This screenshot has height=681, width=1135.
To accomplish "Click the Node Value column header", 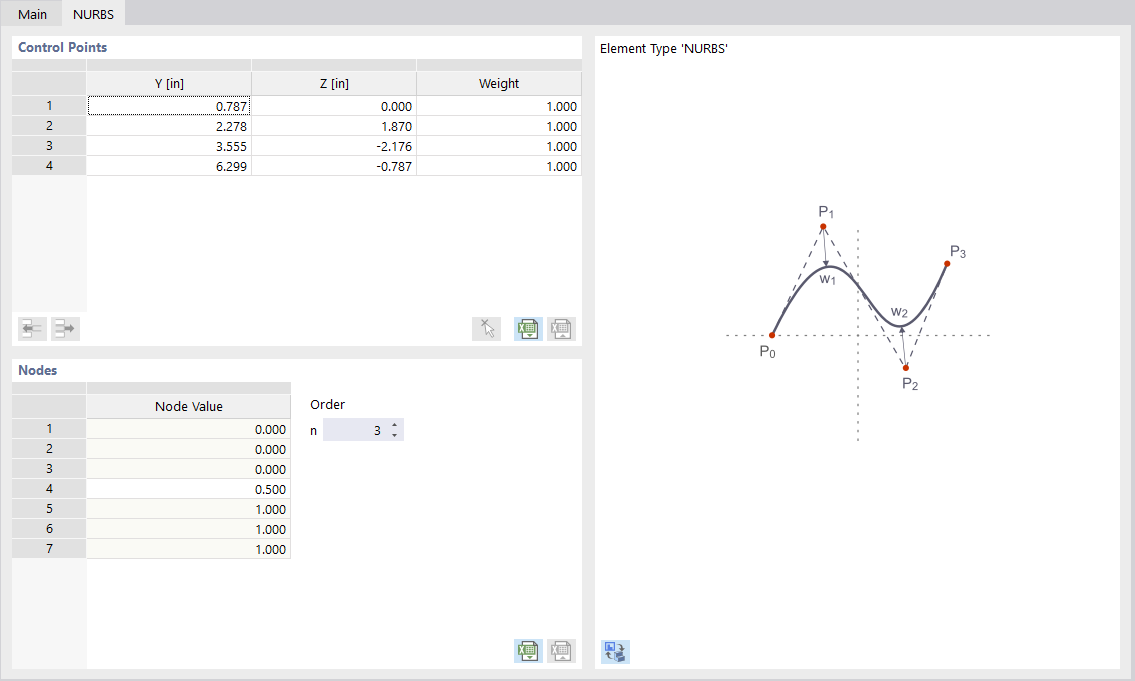I will (188, 405).
